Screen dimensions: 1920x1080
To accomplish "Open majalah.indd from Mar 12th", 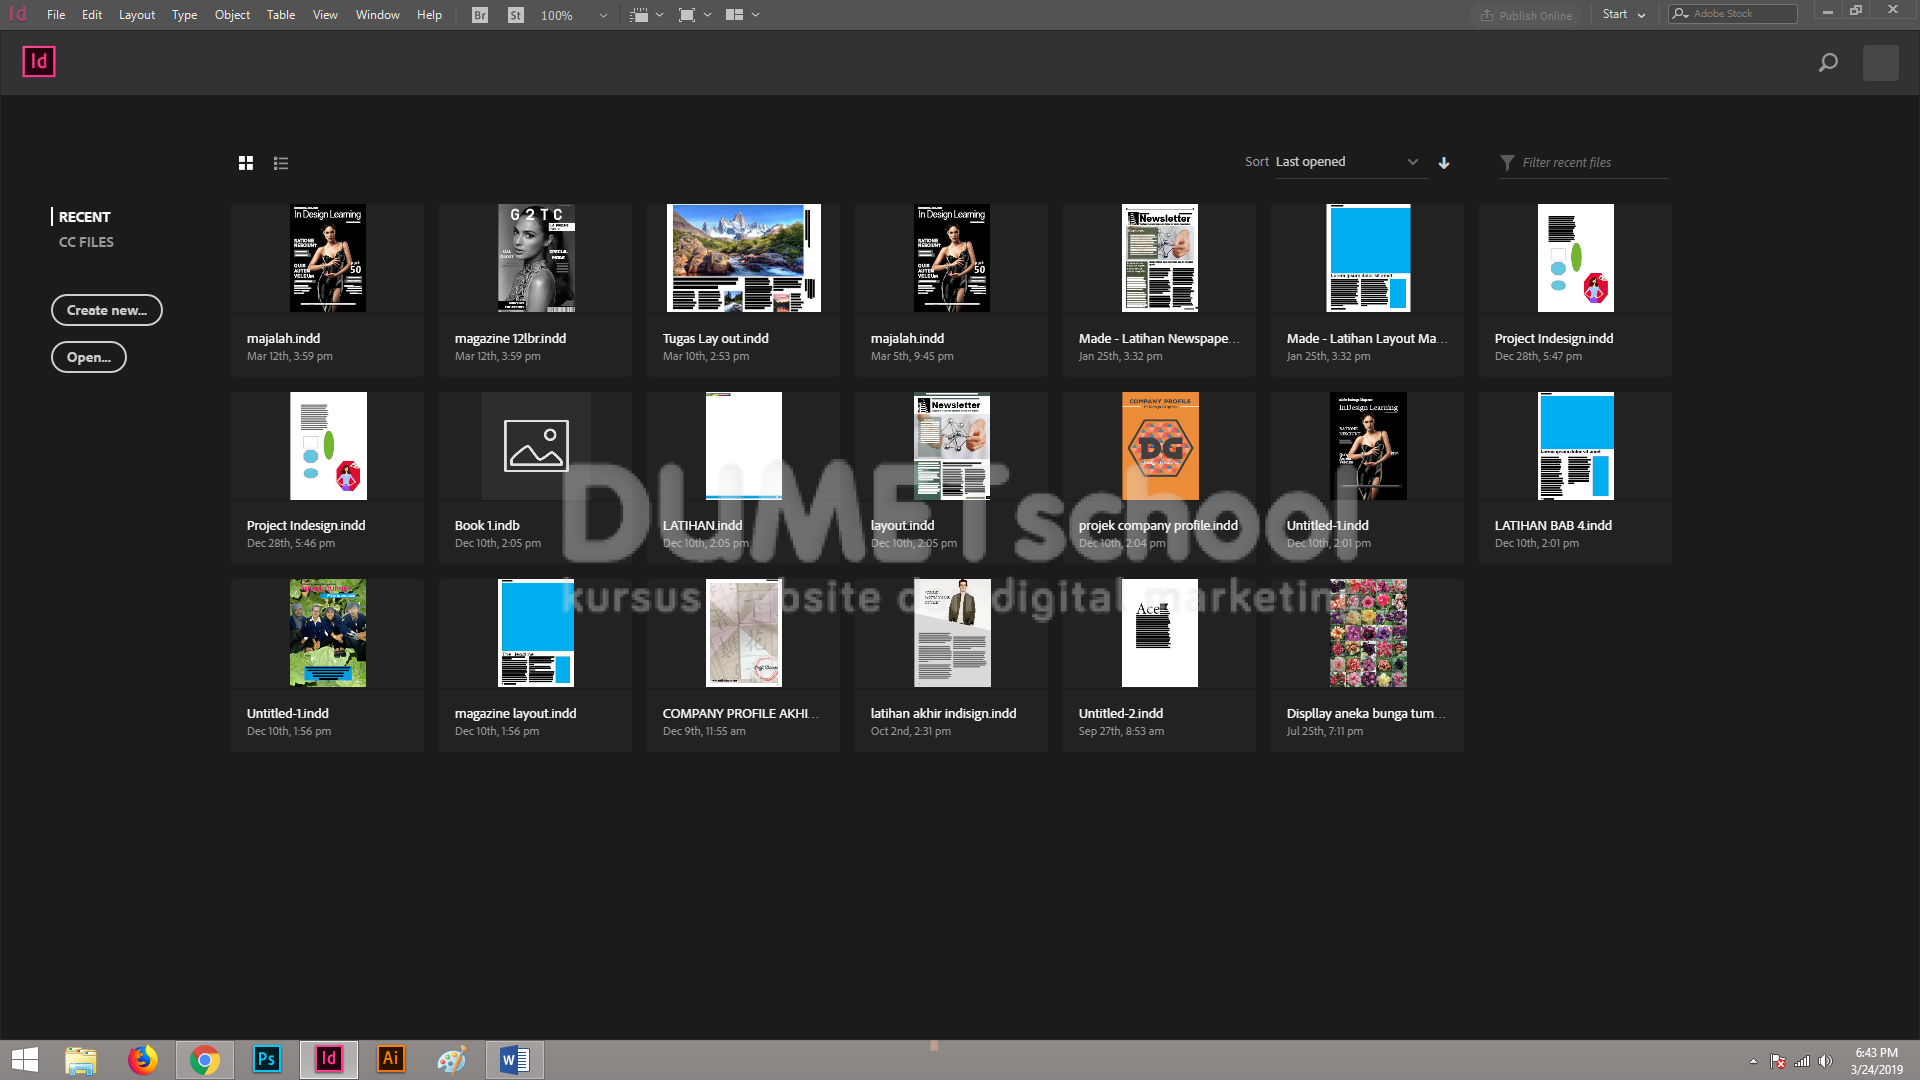I will 328,258.
